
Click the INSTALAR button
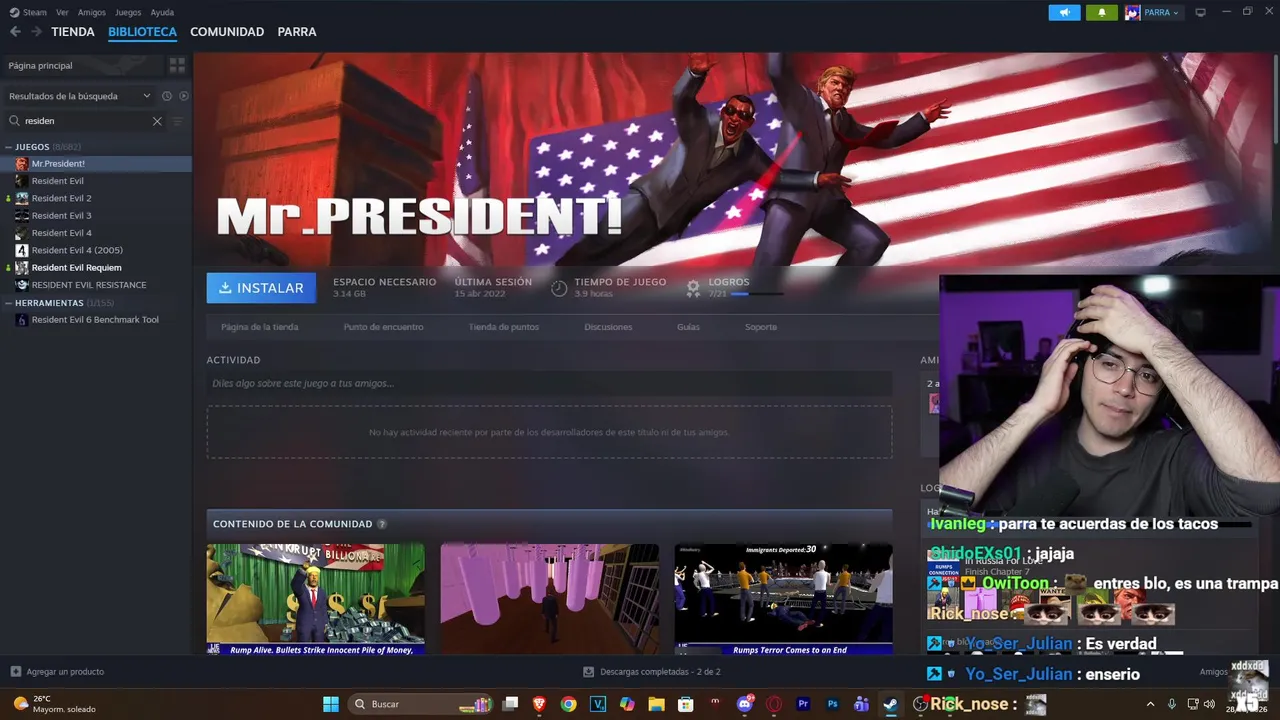coord(261,288)
